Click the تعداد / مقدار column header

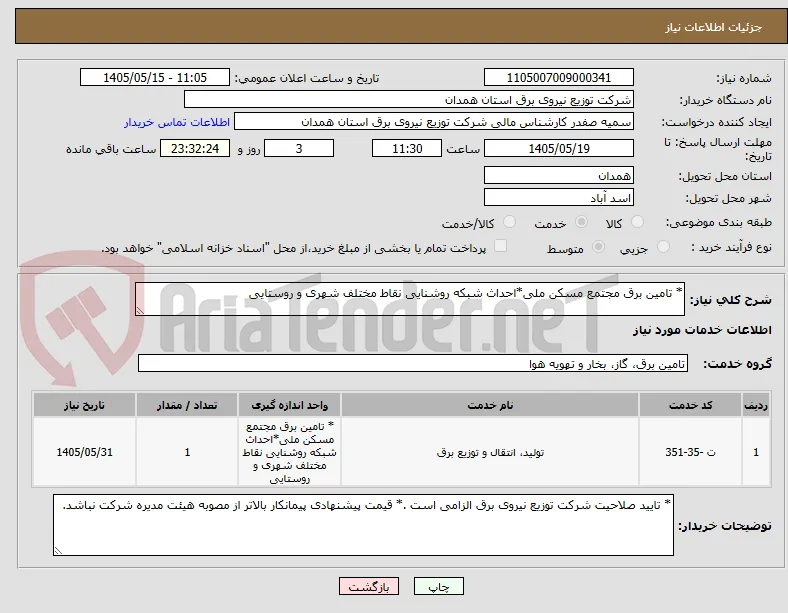coord(187,405)
